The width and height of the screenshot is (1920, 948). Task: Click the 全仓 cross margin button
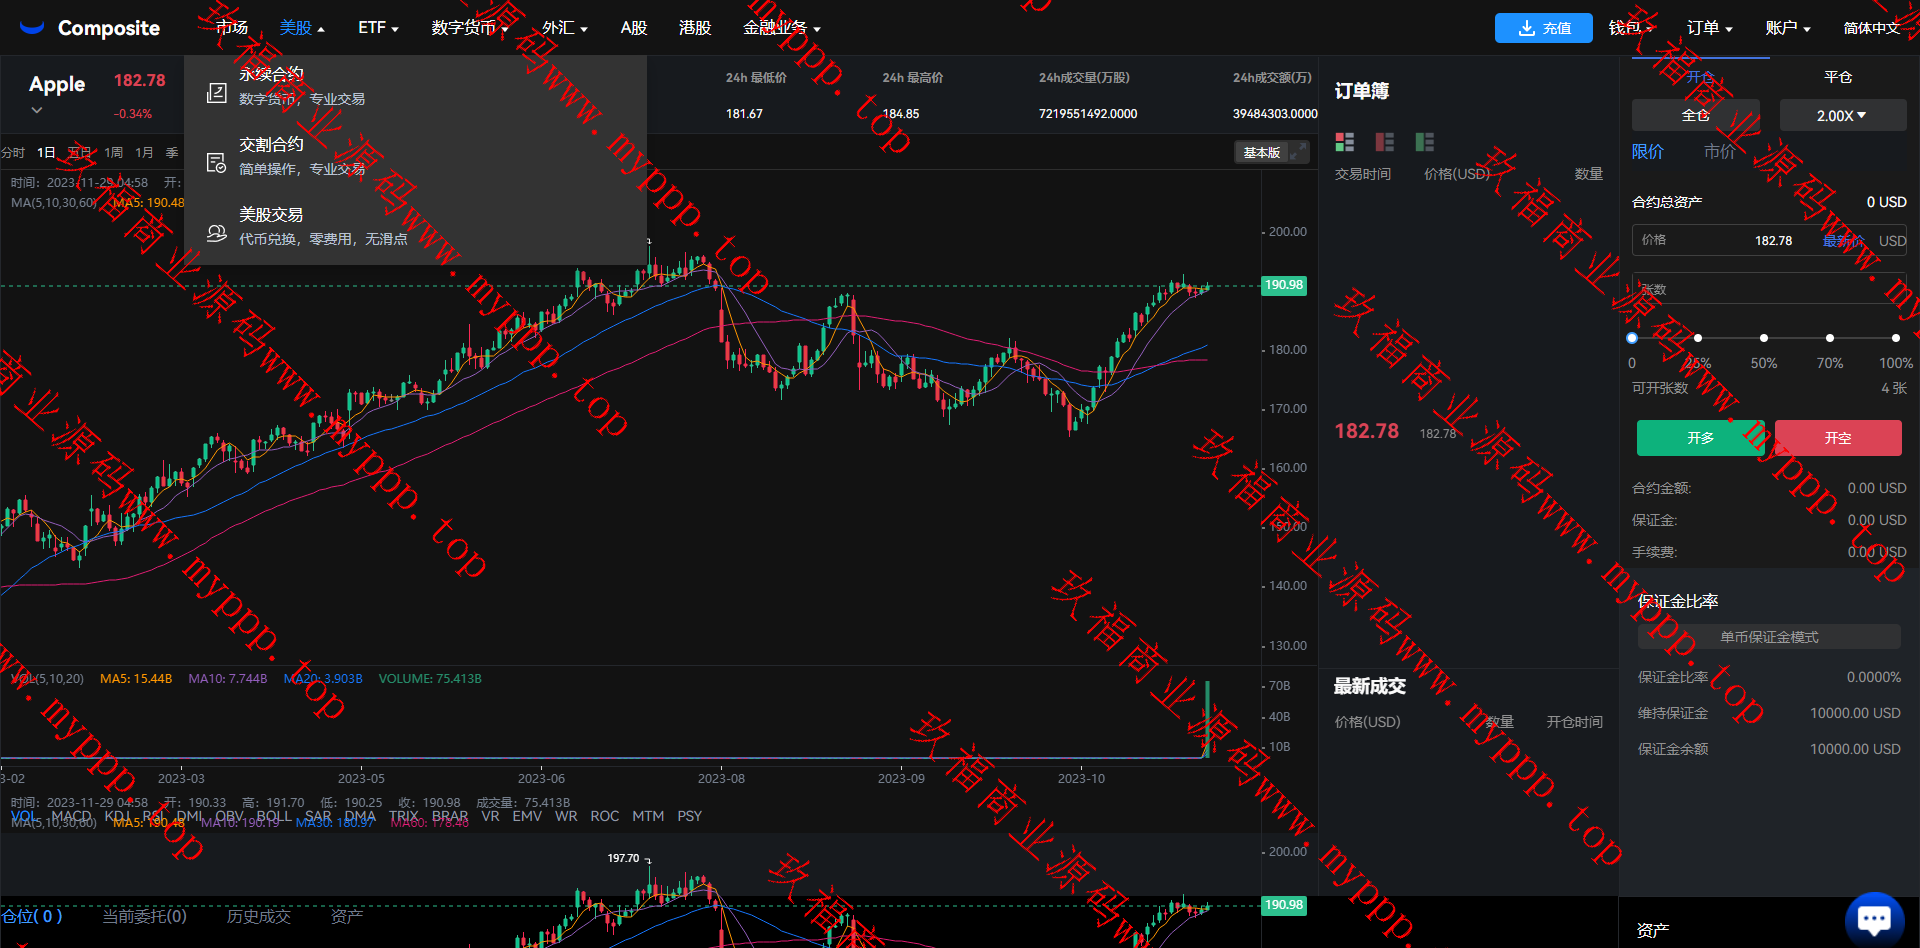[x=1696, y=115]
